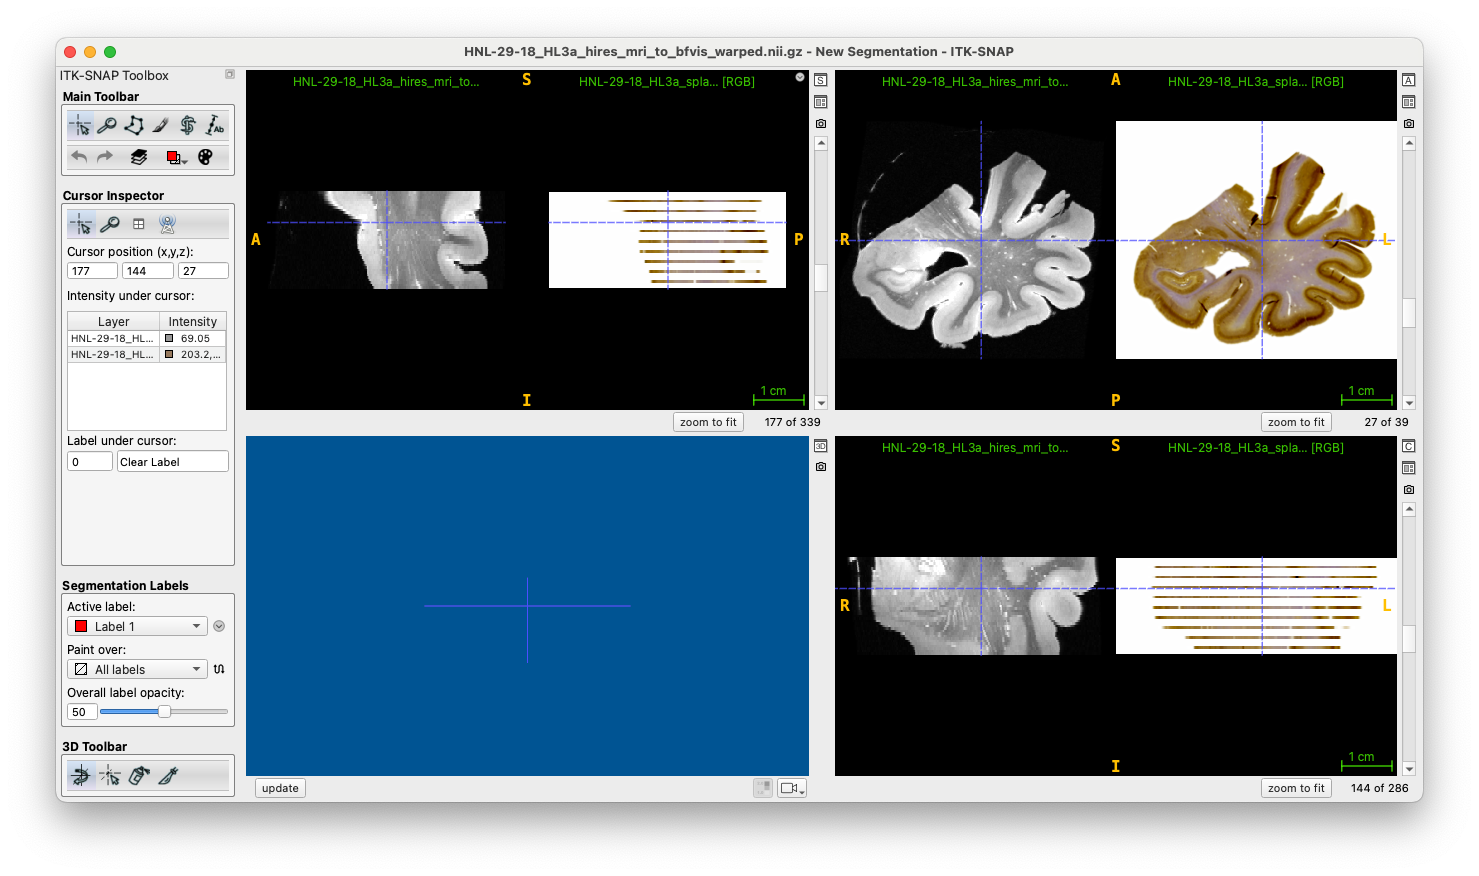This screenshot has width=1479, height=876.
Task: Click the Redo arrow icon
Action: pos(105,157)
